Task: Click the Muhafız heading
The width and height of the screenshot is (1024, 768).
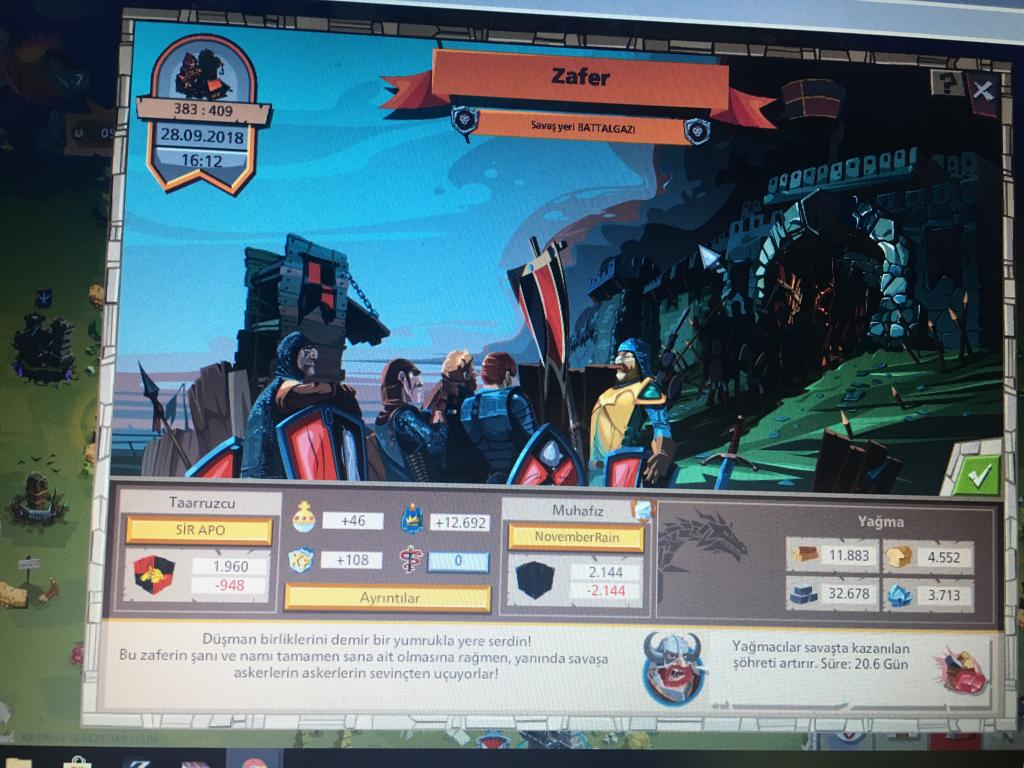Action: pos(577,510)
